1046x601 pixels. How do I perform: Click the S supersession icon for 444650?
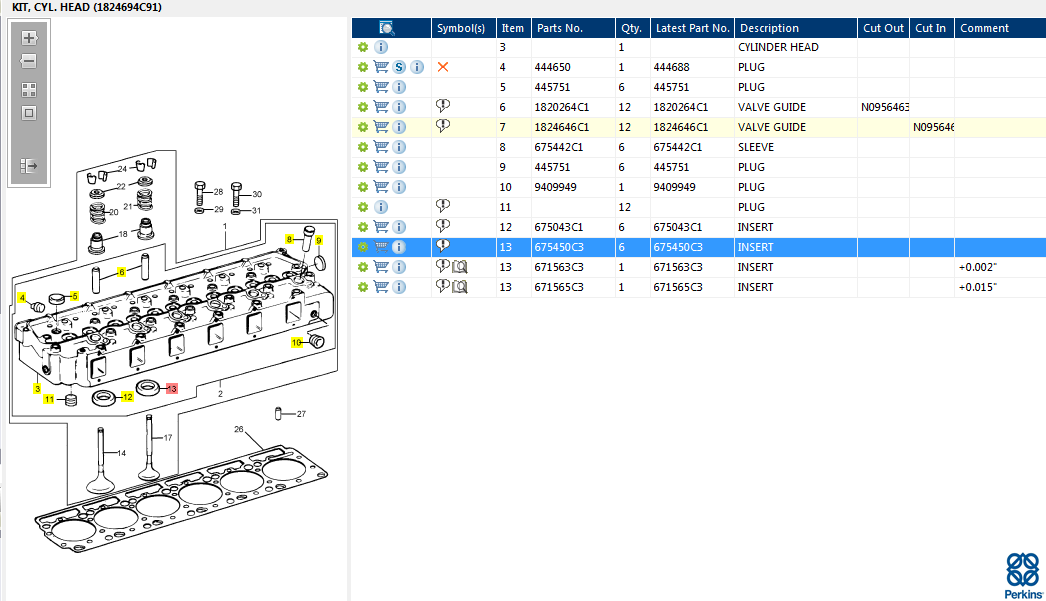(x=399, y=67)
